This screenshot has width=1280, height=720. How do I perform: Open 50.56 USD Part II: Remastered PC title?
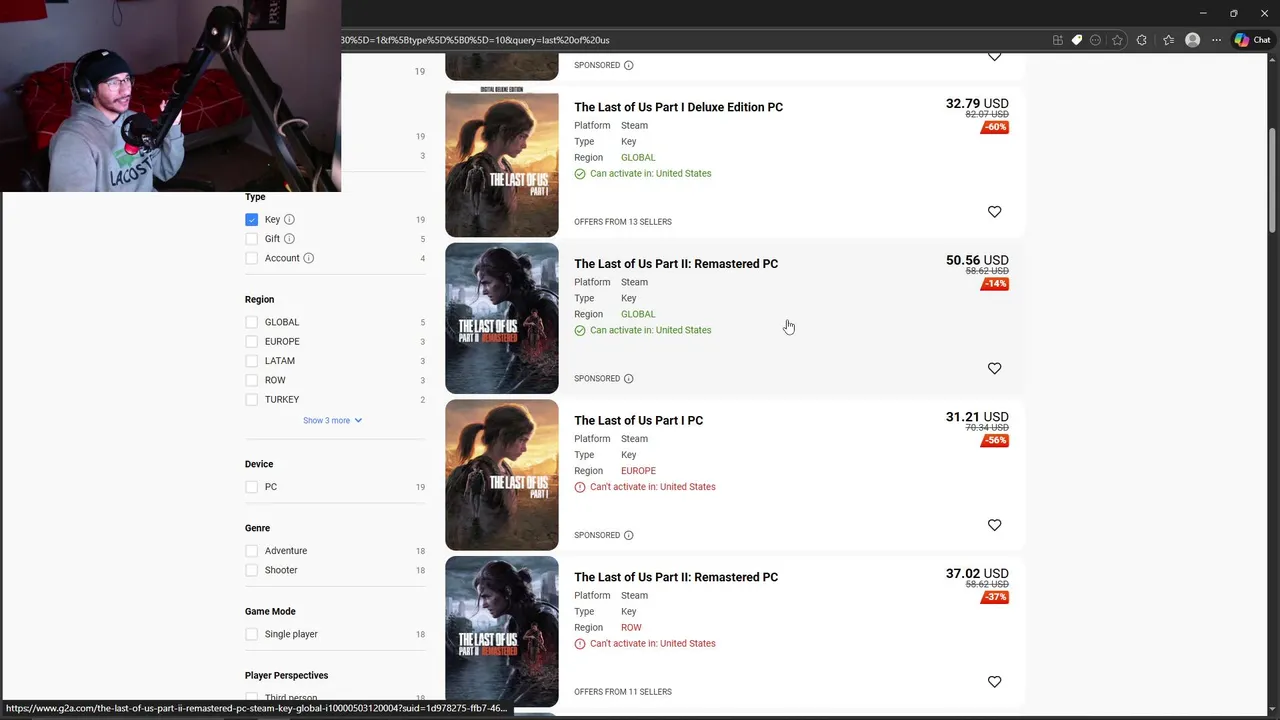[676, 264]
